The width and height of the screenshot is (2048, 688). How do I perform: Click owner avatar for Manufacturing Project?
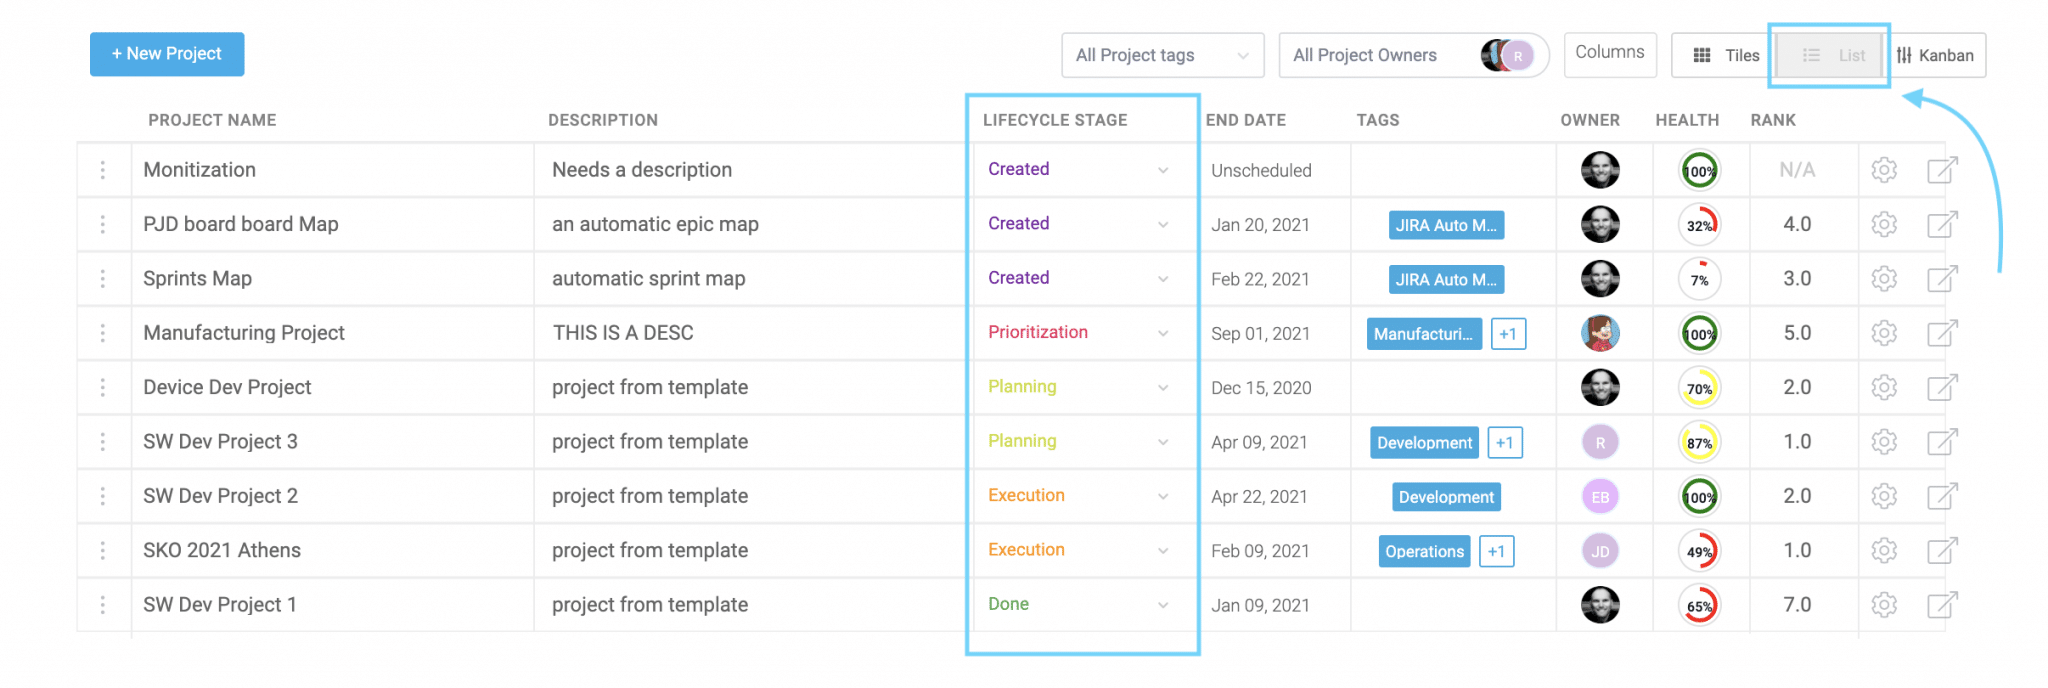click(1600, 333)
